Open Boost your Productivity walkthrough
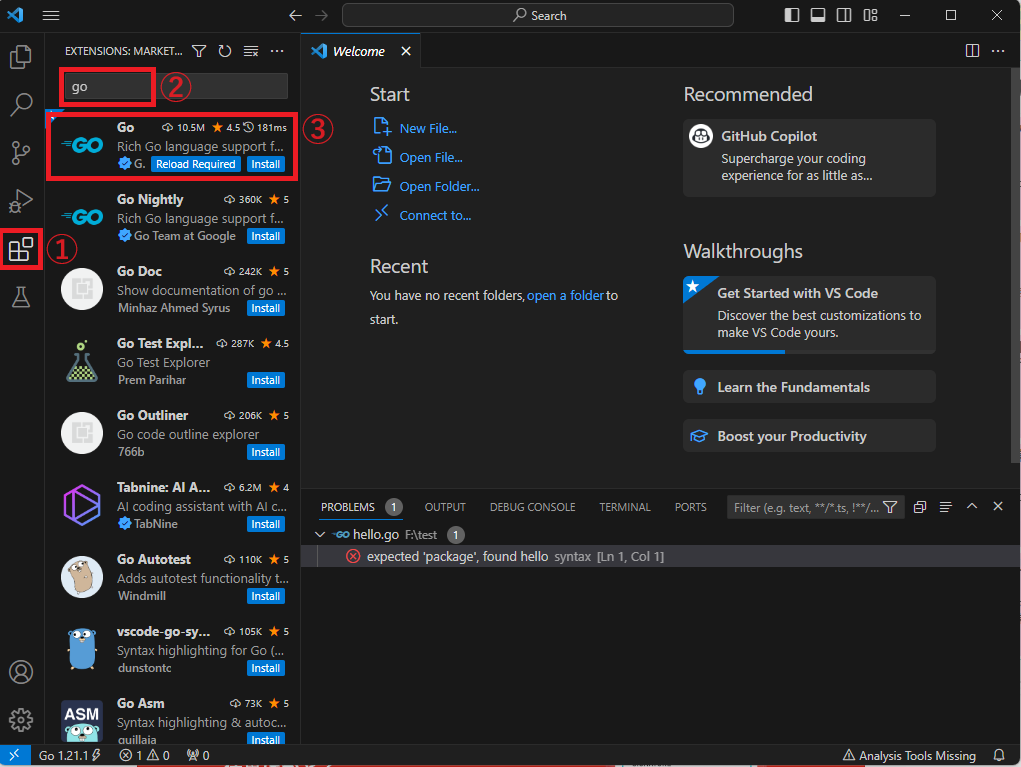This screenshot has width=1021, height=767. (x=809, y=436)
